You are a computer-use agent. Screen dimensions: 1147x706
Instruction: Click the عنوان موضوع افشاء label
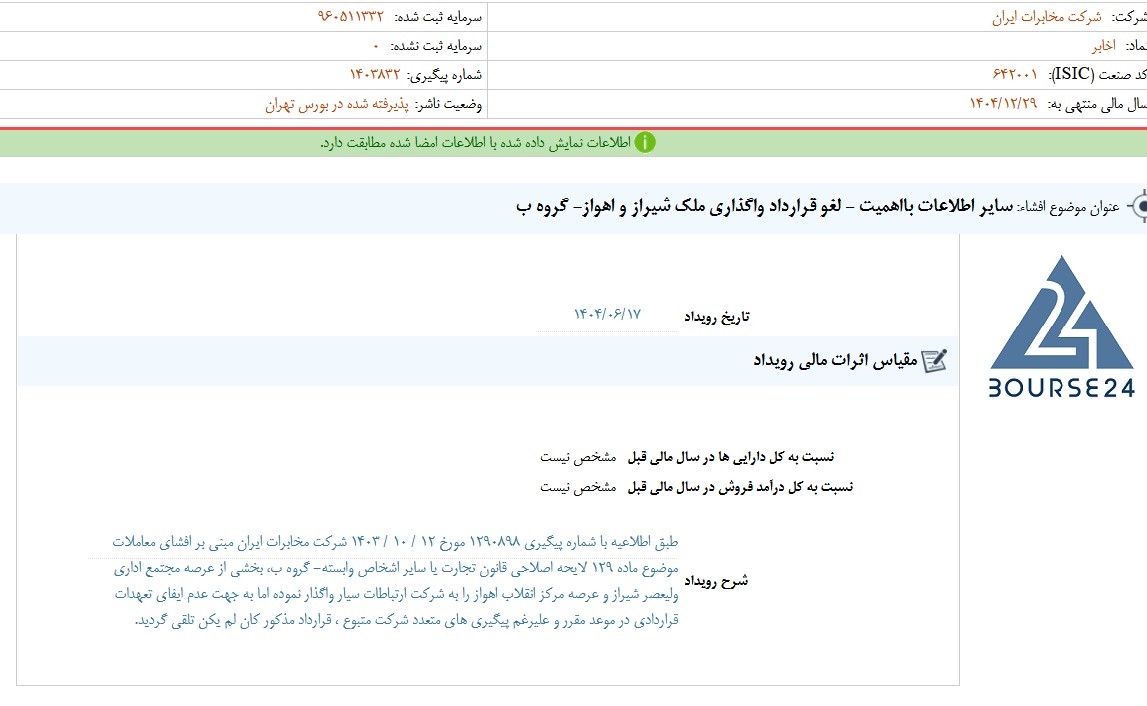coord(1069,208)
